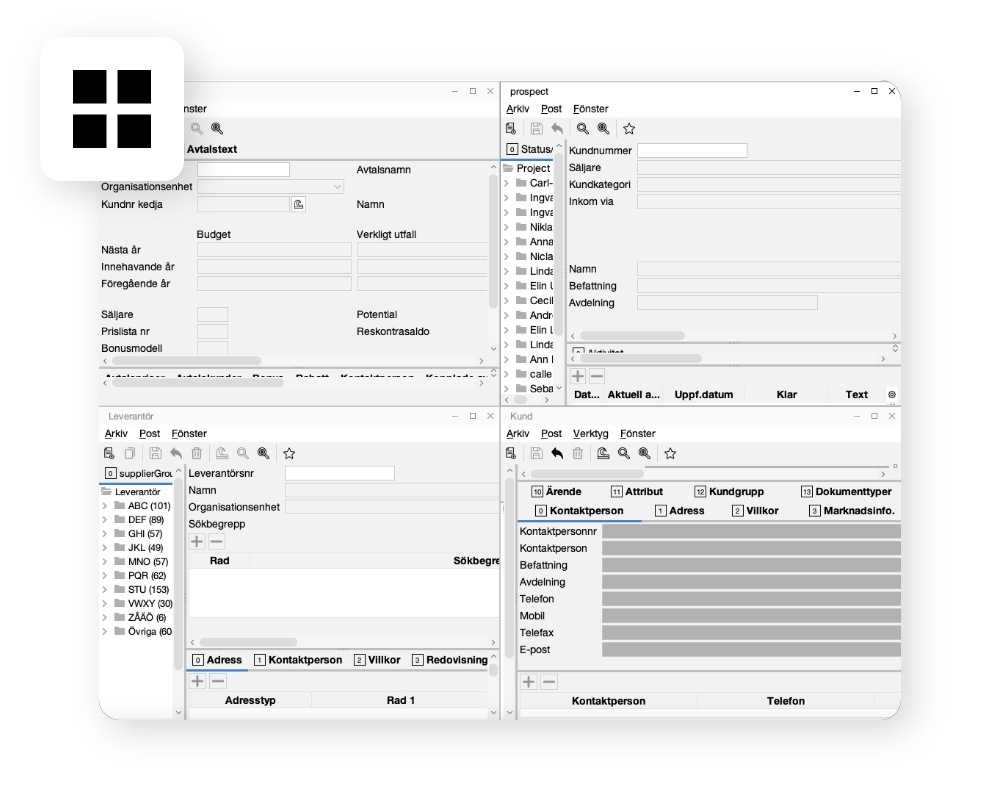This screenshot has height=800, width=1000.
Task: Click the save icon in prospect toolbar
Action: (536, 129)
